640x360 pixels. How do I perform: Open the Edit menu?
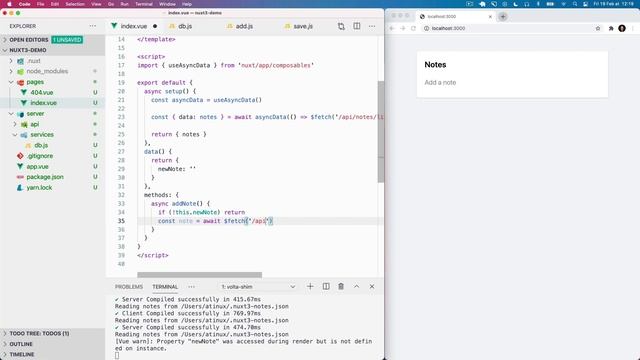click(55, 4)
